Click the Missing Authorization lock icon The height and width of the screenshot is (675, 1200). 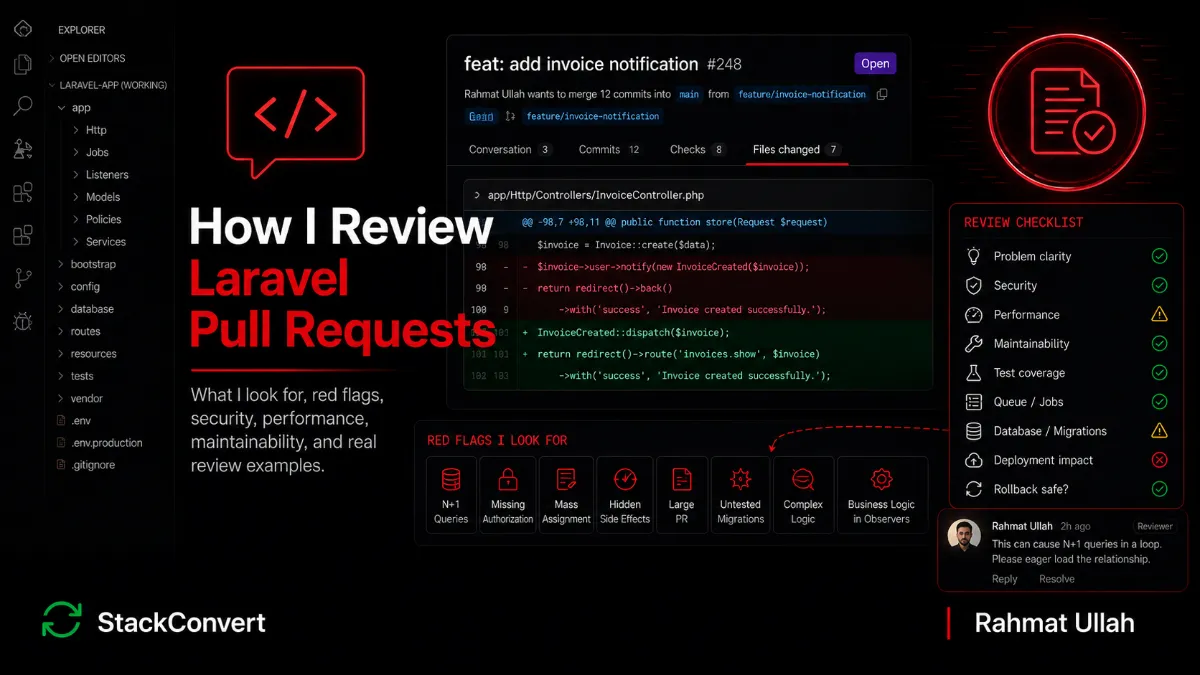(508, 478)
